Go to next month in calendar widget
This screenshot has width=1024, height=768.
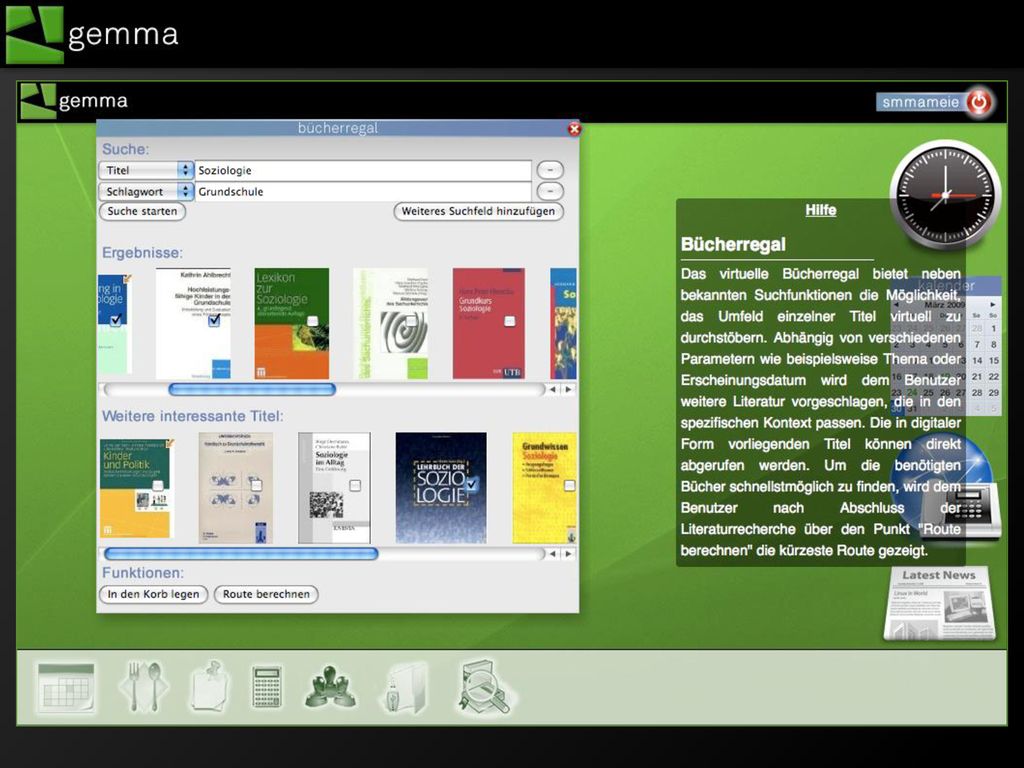point(993,304)
